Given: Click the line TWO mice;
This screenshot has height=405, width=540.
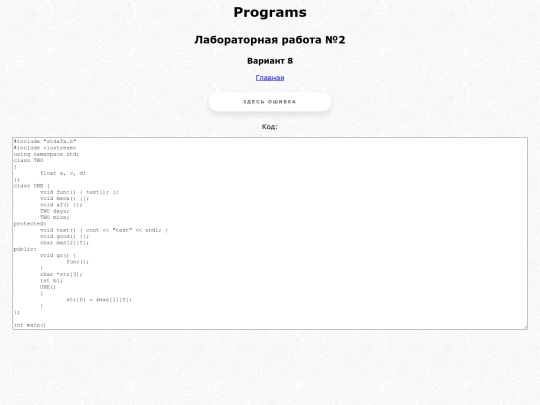Looking at the screenshot, I should coord(54,217).
